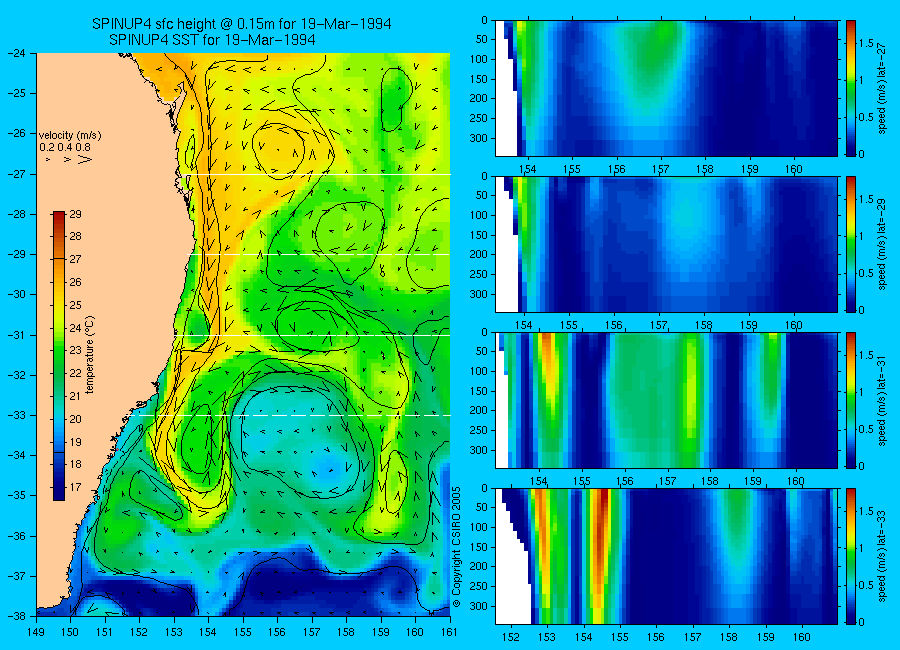Viewport: 900px width, 650px height.
Task: Click the '-38' latitude label on the map axis
Action: (x=17, y=616)
